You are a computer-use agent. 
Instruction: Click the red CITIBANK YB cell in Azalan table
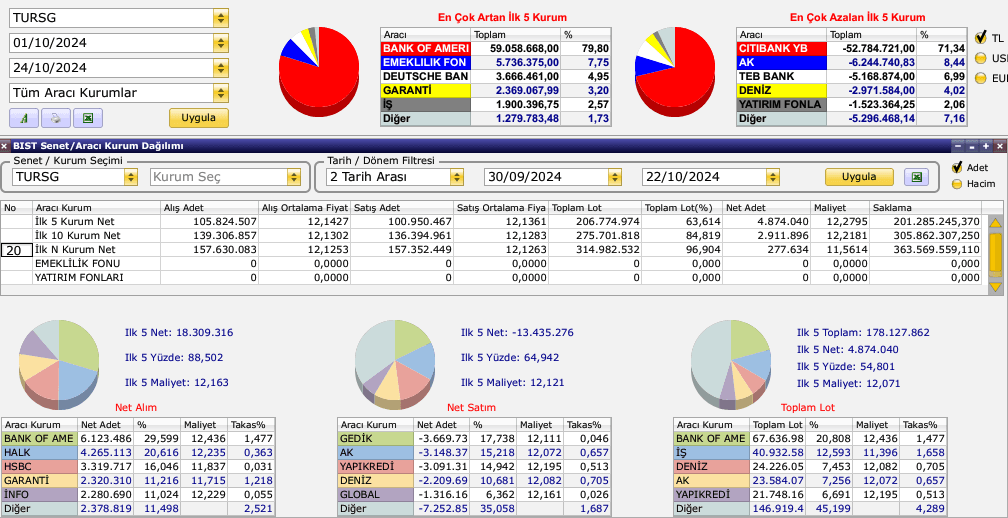pos(781,48)
